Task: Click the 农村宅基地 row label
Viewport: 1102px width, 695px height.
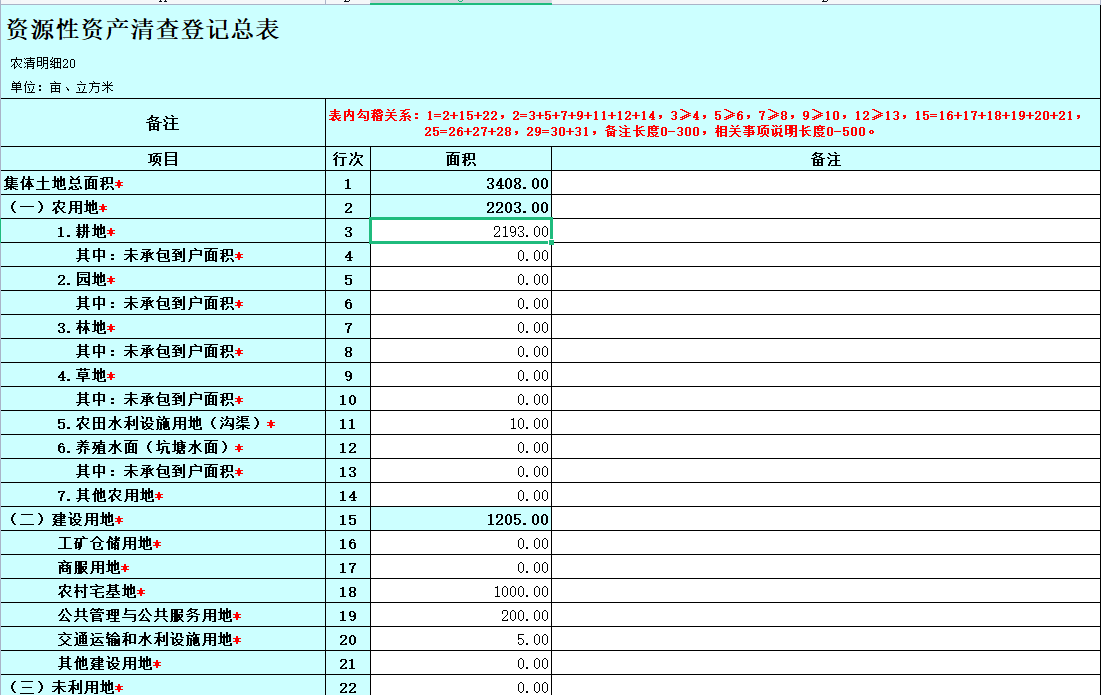Action: click(101, 591)
